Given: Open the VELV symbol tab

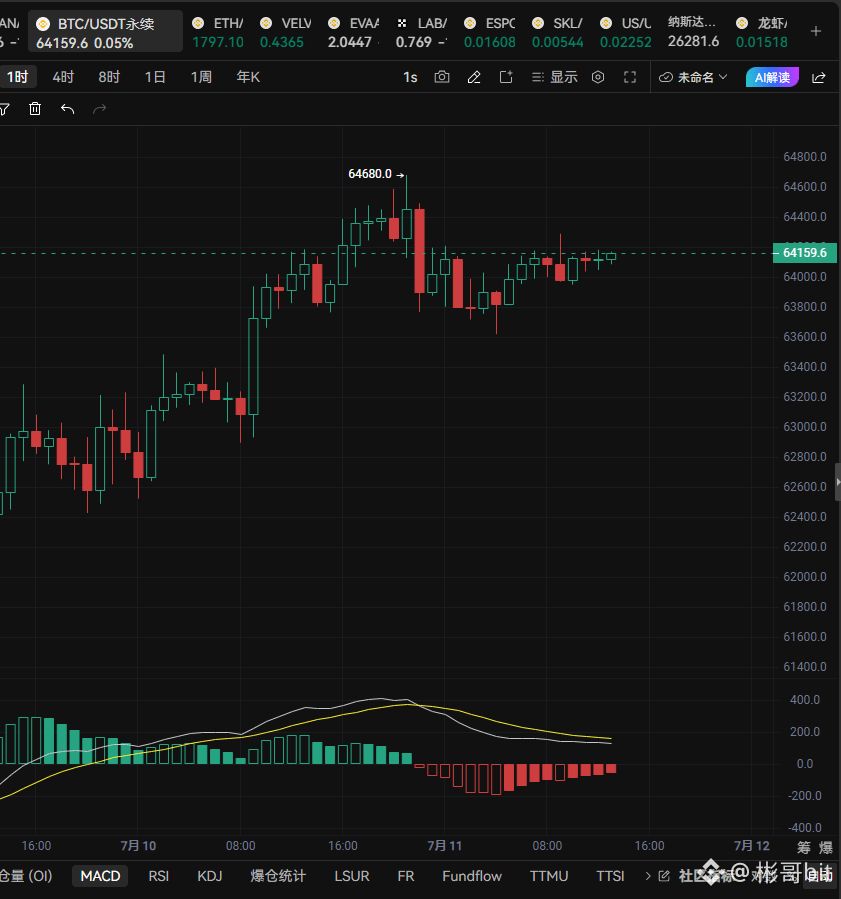Looking at the screenshot, I should 285,32.
